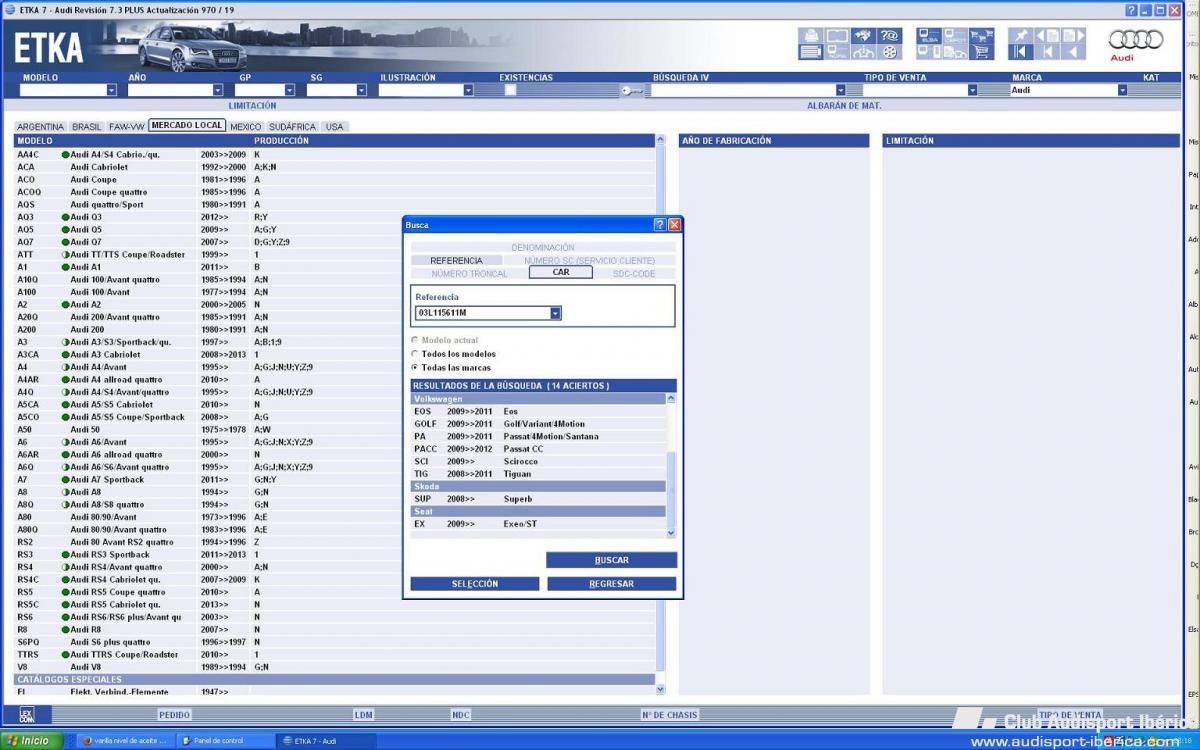Click the people and car icon
This screenshot has width=1200, height=750.
click(x=864, y=52)
